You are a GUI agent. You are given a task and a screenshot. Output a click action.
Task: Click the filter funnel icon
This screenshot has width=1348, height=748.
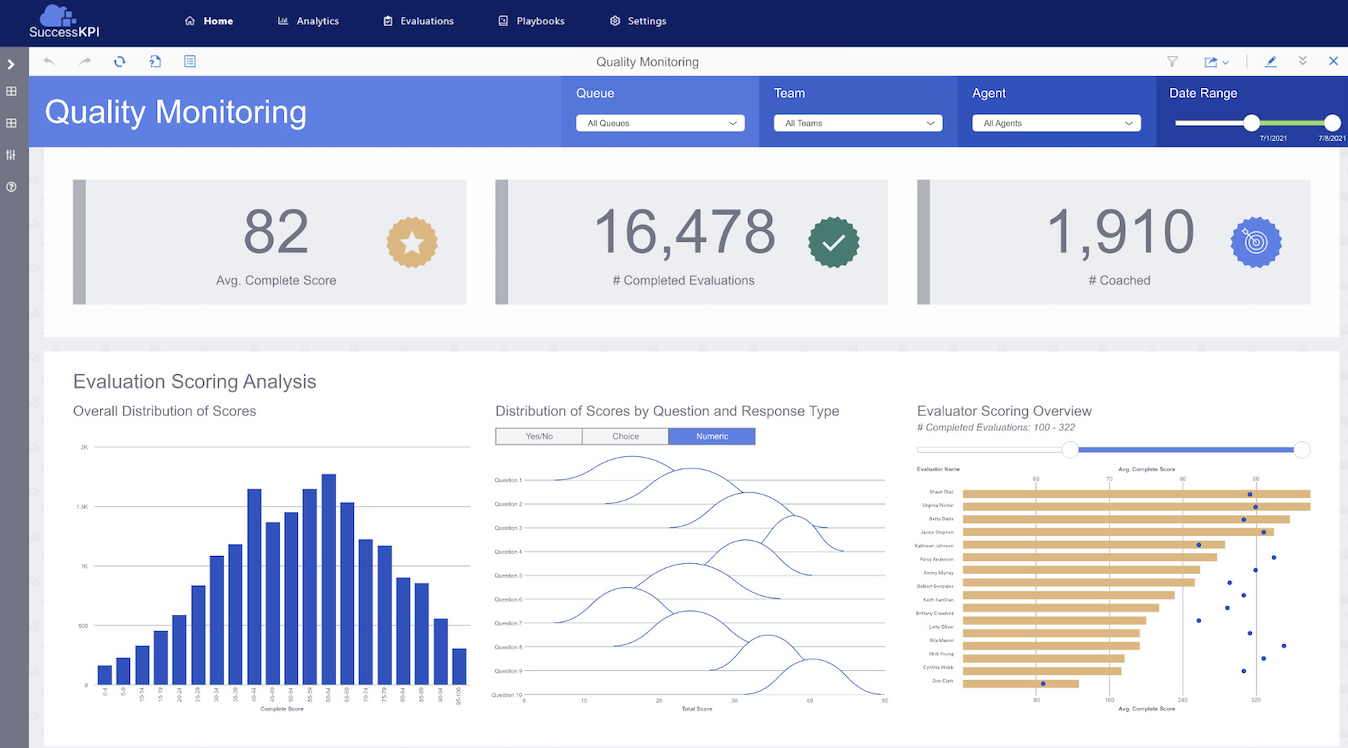tap(1172, 61)
